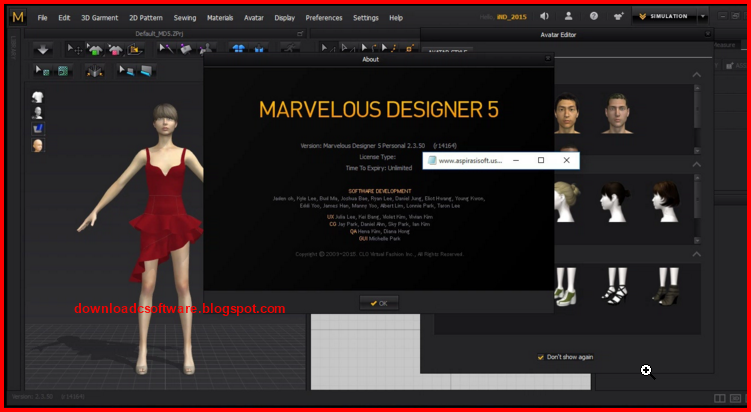Open the 2D Pattern menu
751x412 pixels.
pyautogui.click(x=146, y=18)
